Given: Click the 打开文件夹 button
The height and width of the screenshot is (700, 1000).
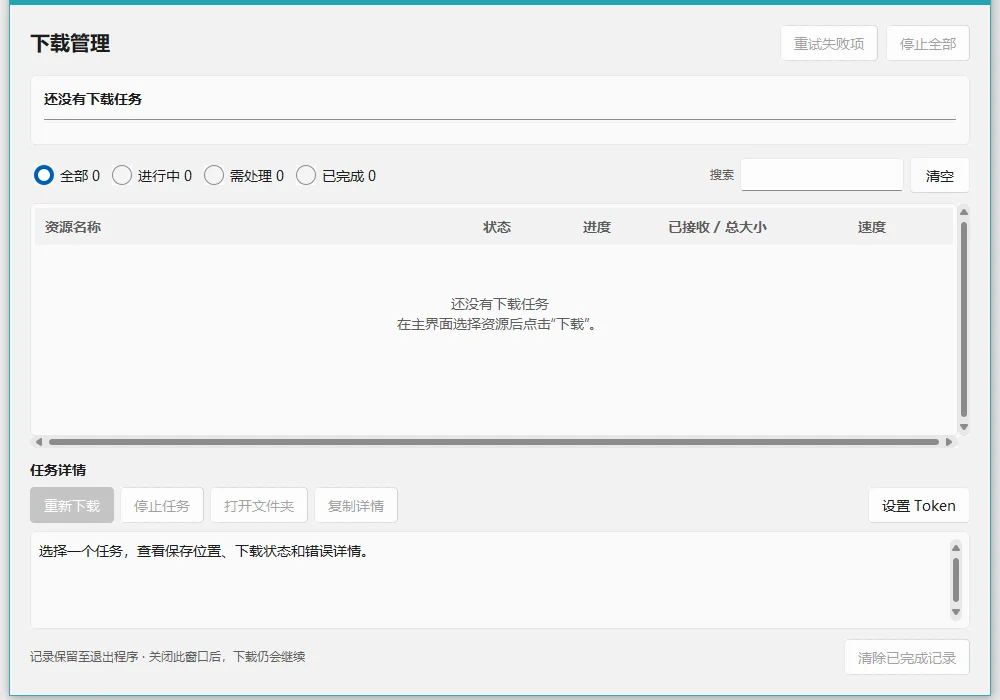Looking at the screenshot, I should coord(259,505).
